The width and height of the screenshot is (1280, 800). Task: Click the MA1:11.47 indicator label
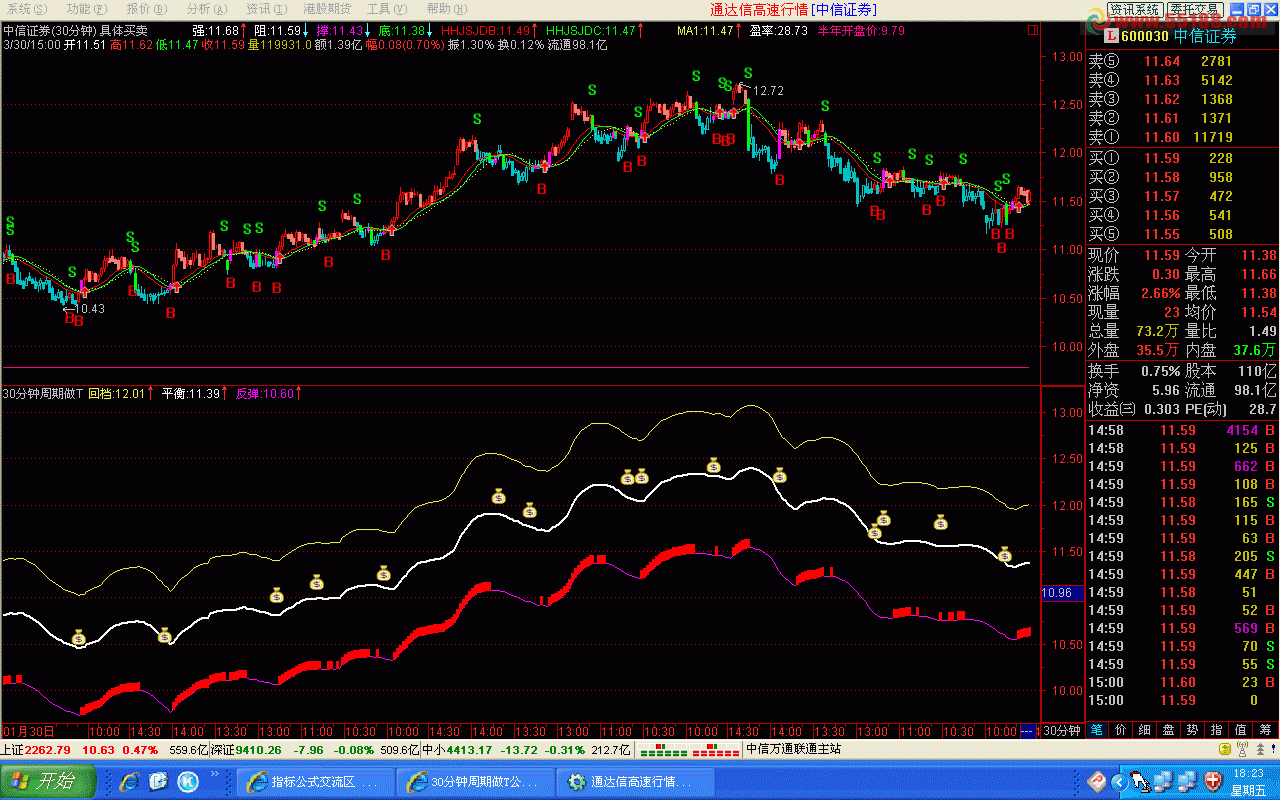pyautogui.click(x=708, y=31)
